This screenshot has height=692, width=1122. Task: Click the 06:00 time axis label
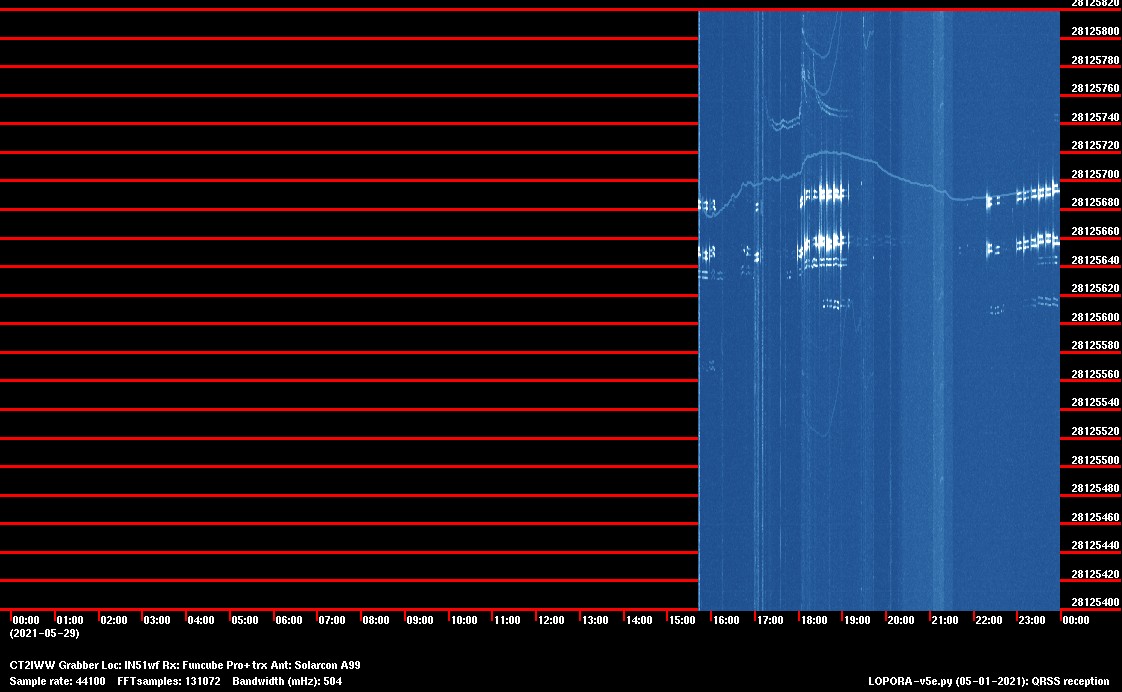289,620
